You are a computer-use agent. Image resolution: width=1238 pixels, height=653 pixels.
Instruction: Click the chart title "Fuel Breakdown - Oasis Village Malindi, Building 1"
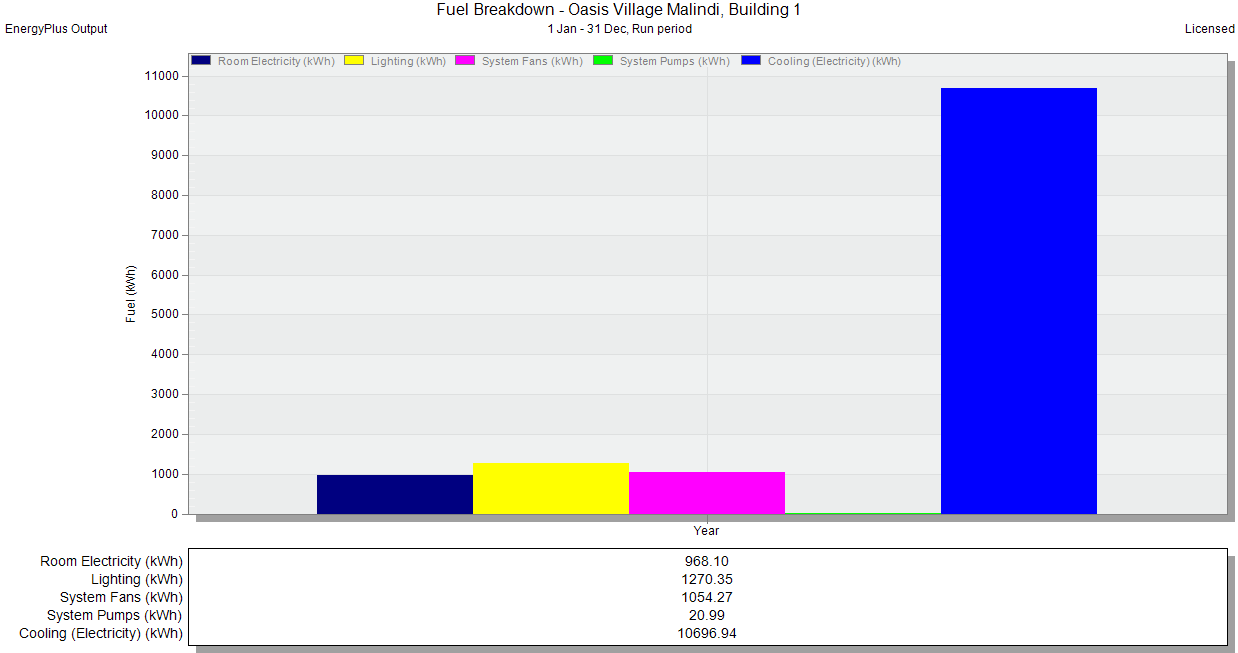pos(619,10)
